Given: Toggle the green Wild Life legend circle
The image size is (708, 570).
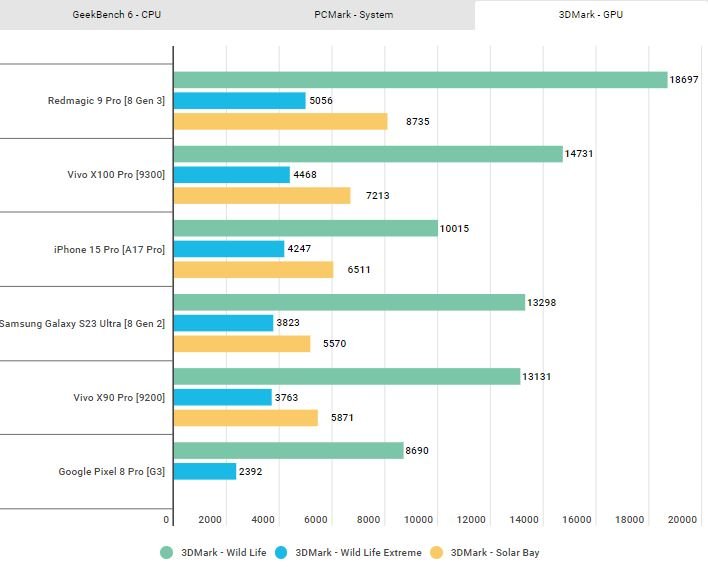Looking at the screenshot, I should pos(168,552).
